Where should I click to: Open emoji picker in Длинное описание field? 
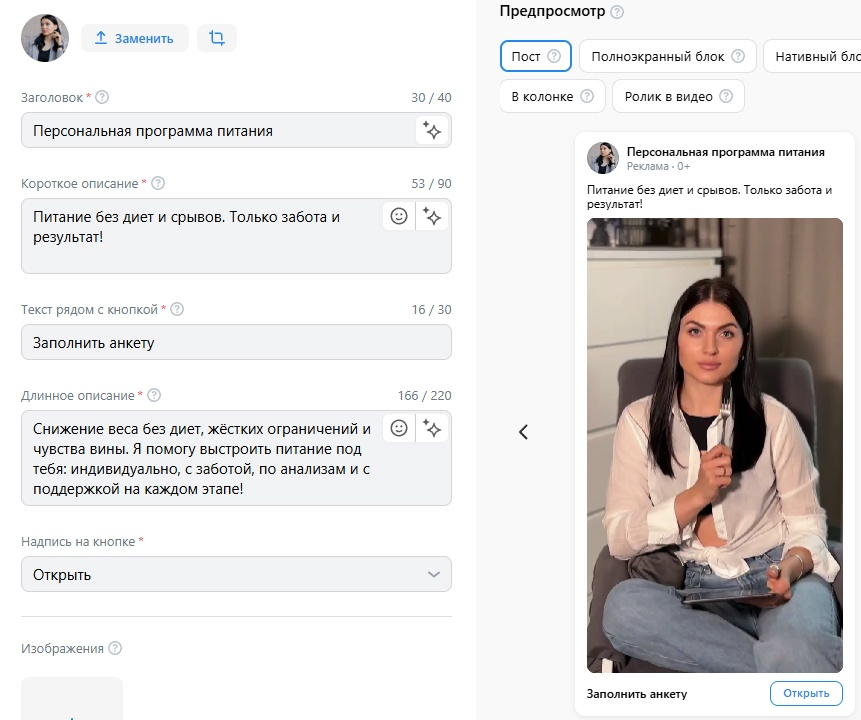tap(399, 428)
